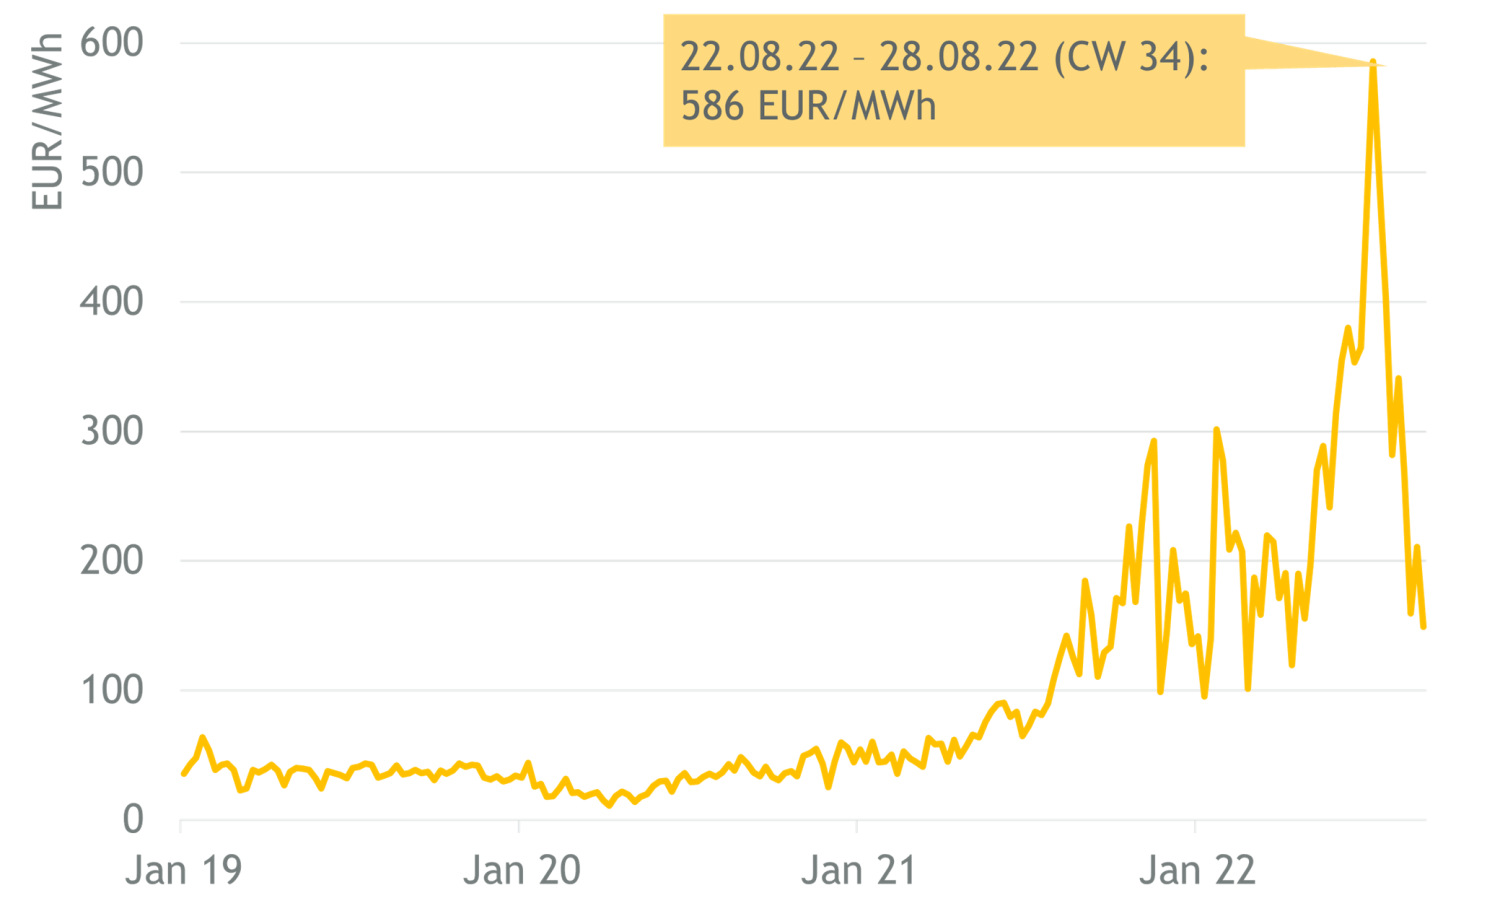The image size is (1500, 911).
Task: Click the 'Jan 20' x-axis label
Action: [521, 870]
